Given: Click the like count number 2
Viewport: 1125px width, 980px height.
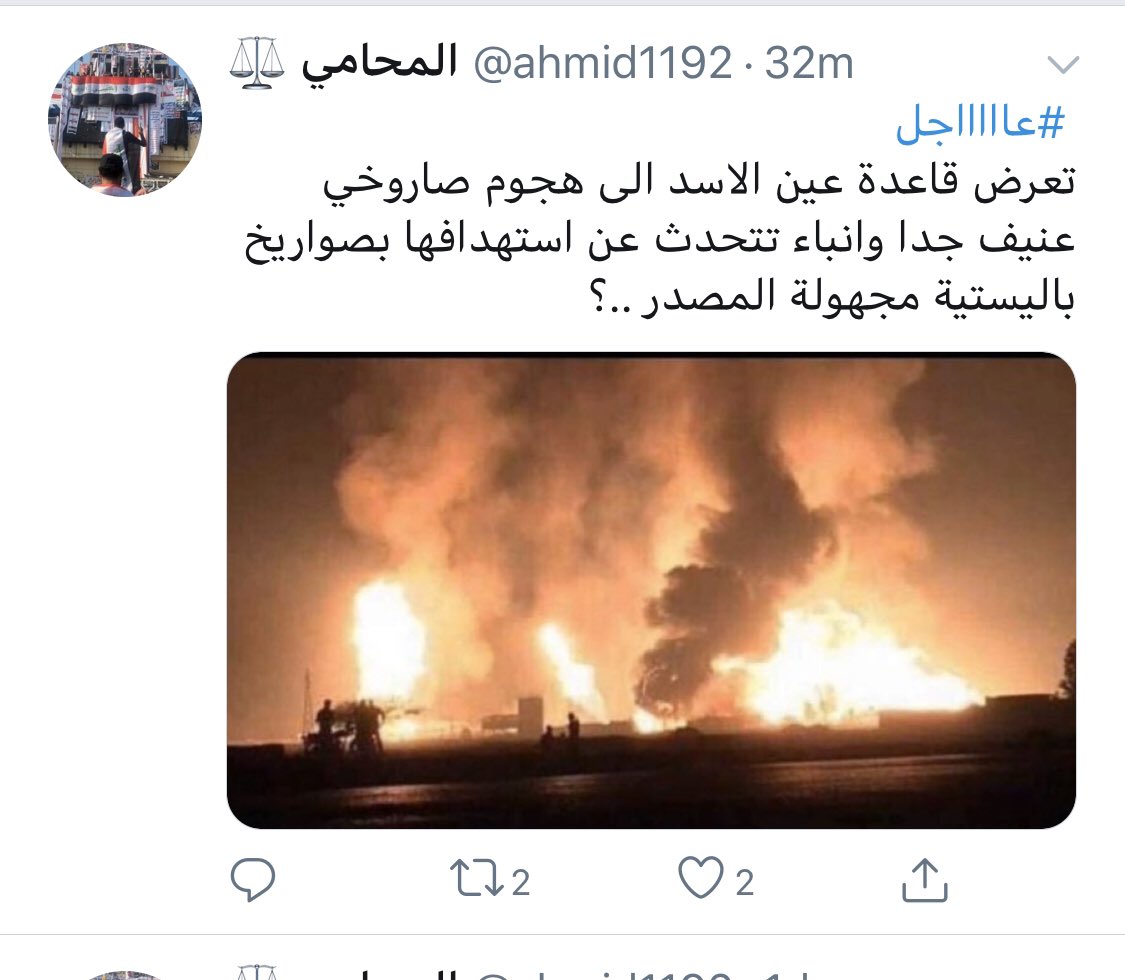Looking at the screenshot, I should coord(745,882).
